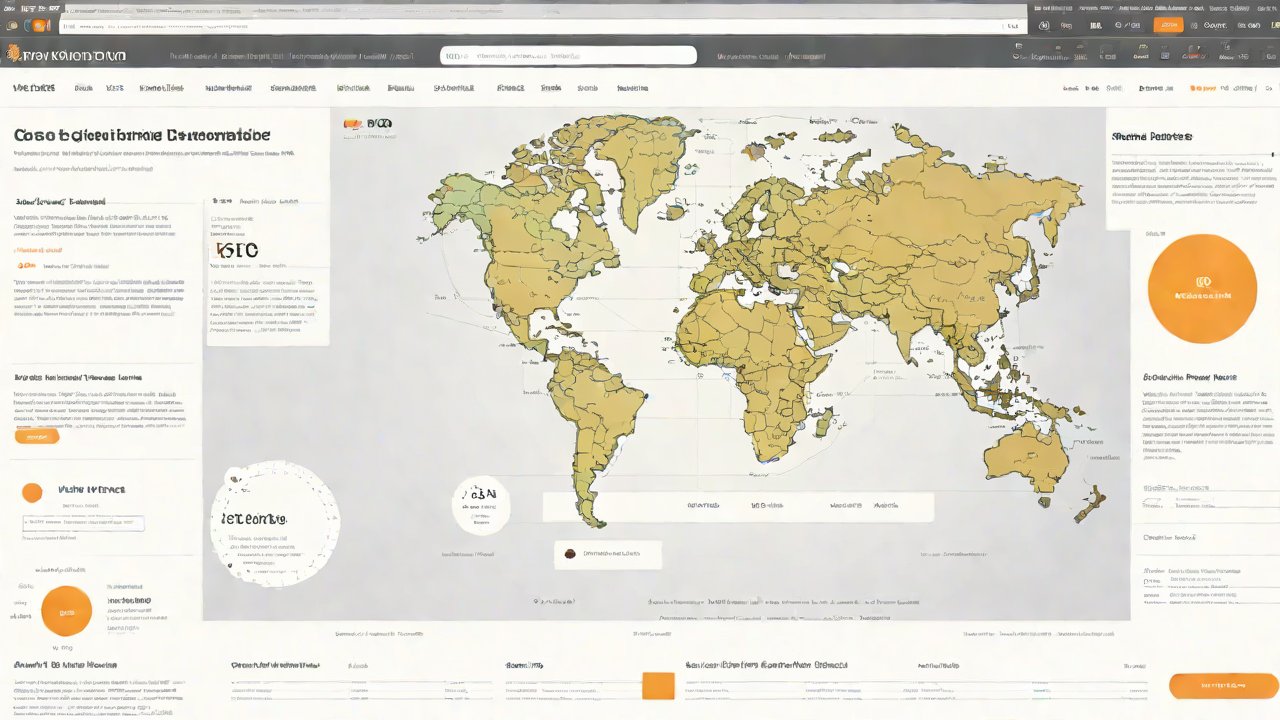Click the large orange circle badge on the right
The height and width of the screenshot is (720, 1280).
tap(1202, 289)
